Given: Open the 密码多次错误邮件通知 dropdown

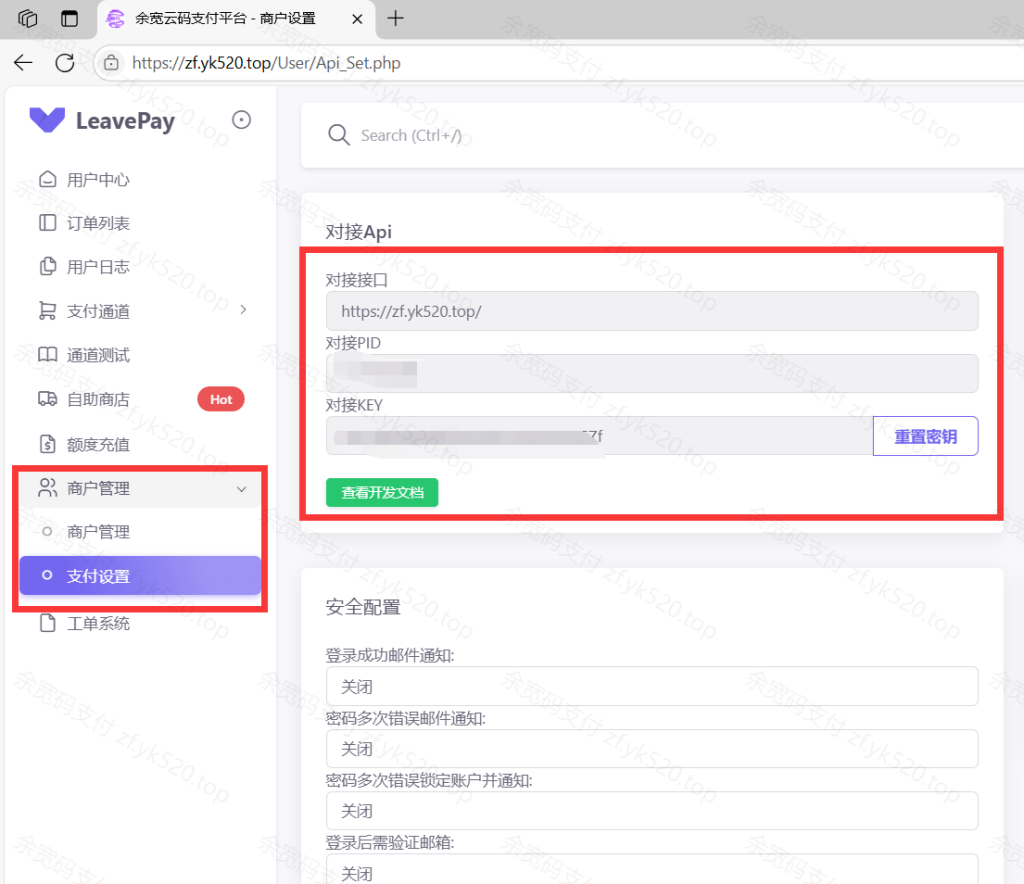Looking at the screenshot, I should tap(651, 748).
